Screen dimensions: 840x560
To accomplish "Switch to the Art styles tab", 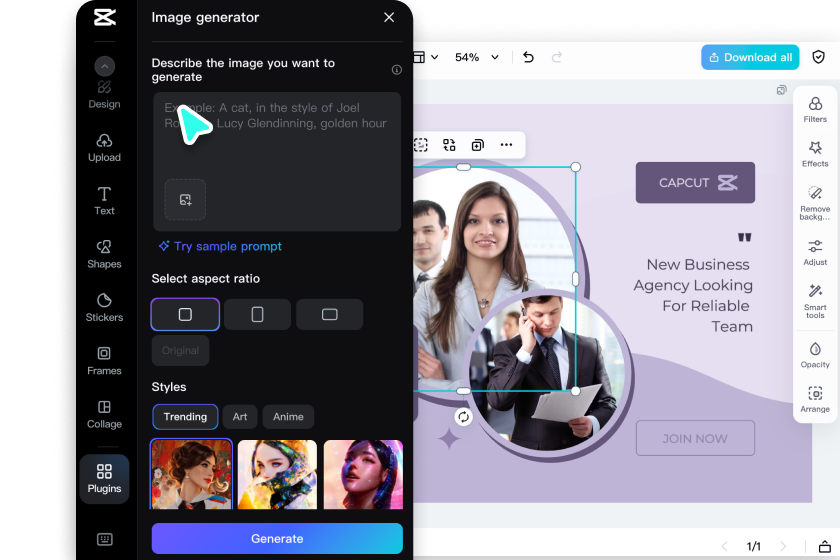I will point(240,417).
